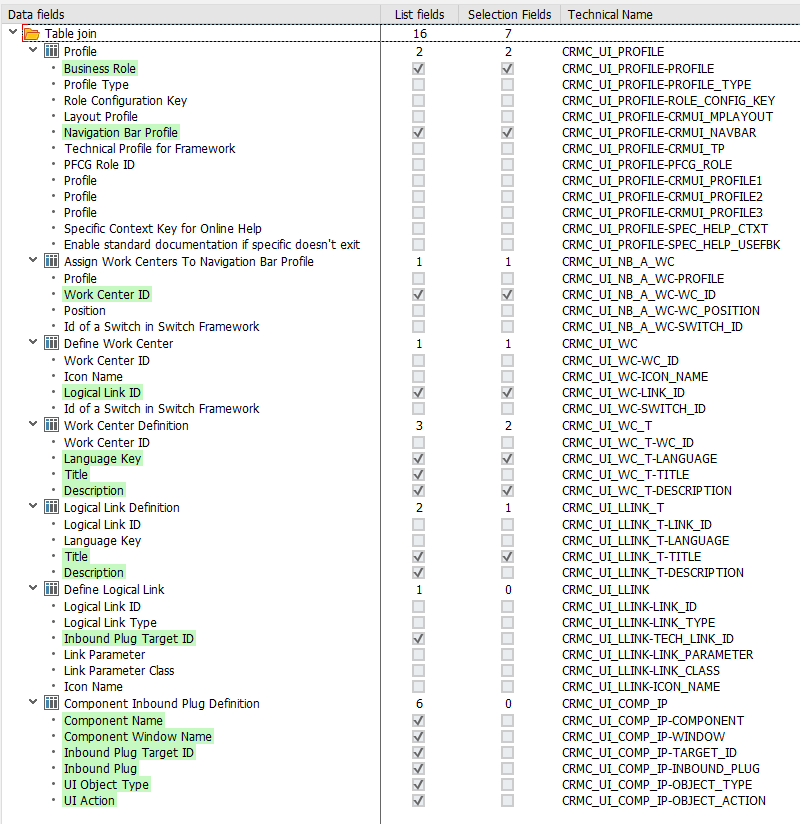Uncheck List field for Logical Link ID in CRMC_UI_WC

(418, 393)
